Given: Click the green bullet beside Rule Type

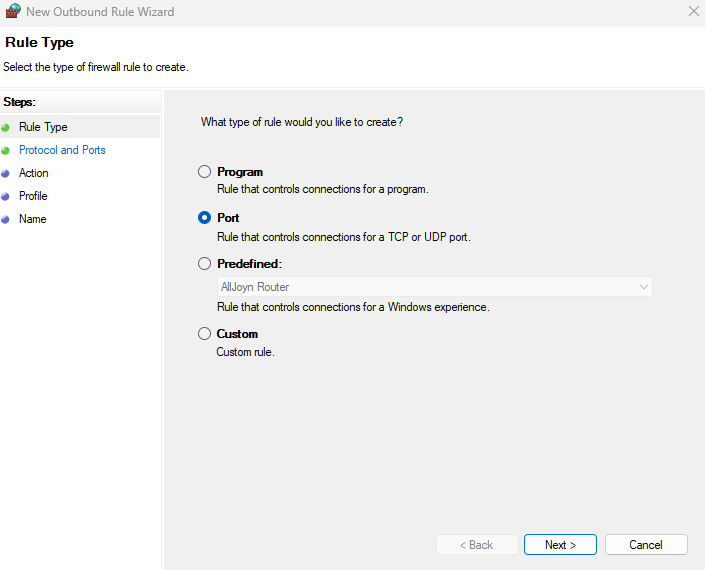Looking at the screenshot, I should (6, 127).
